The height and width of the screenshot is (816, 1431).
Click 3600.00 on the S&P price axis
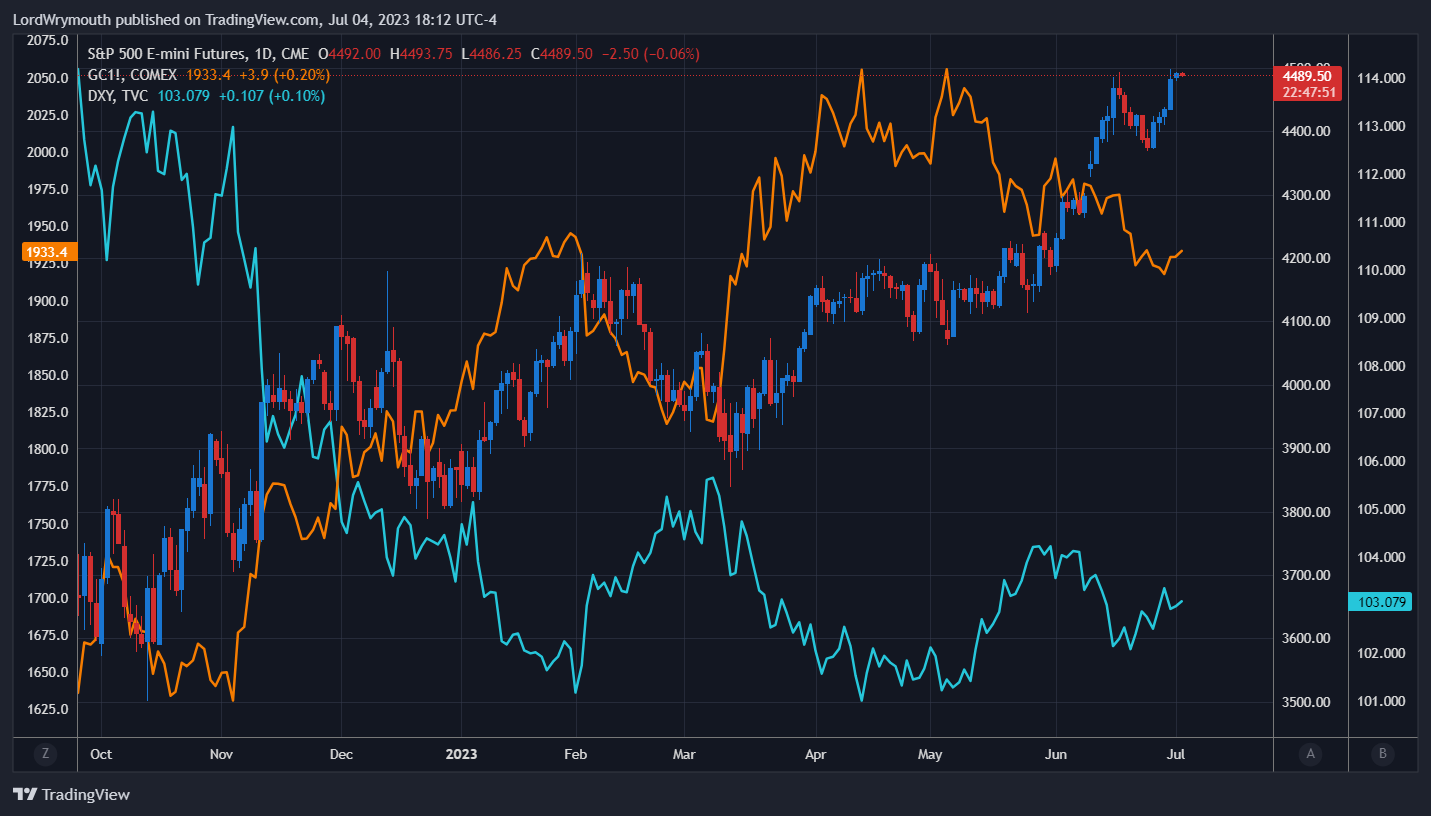pos(1307,638)
